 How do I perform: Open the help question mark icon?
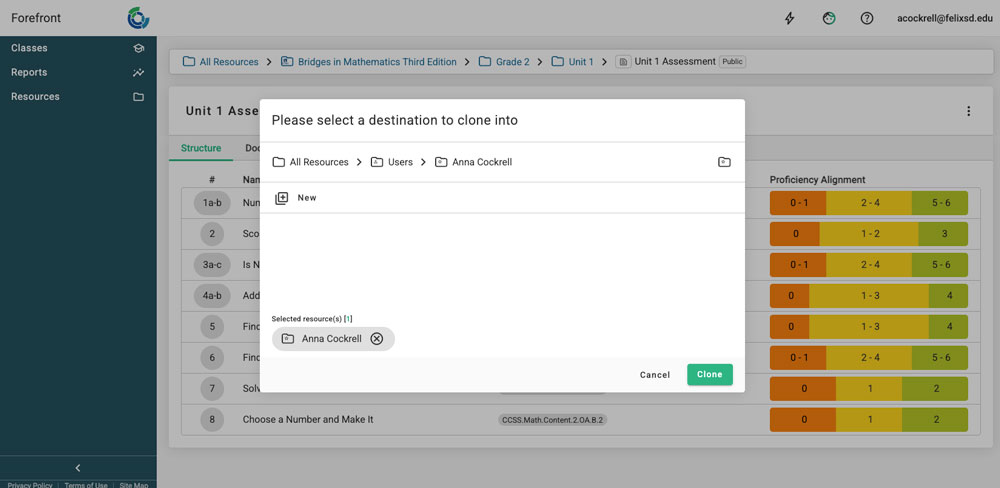click(867, 18)
